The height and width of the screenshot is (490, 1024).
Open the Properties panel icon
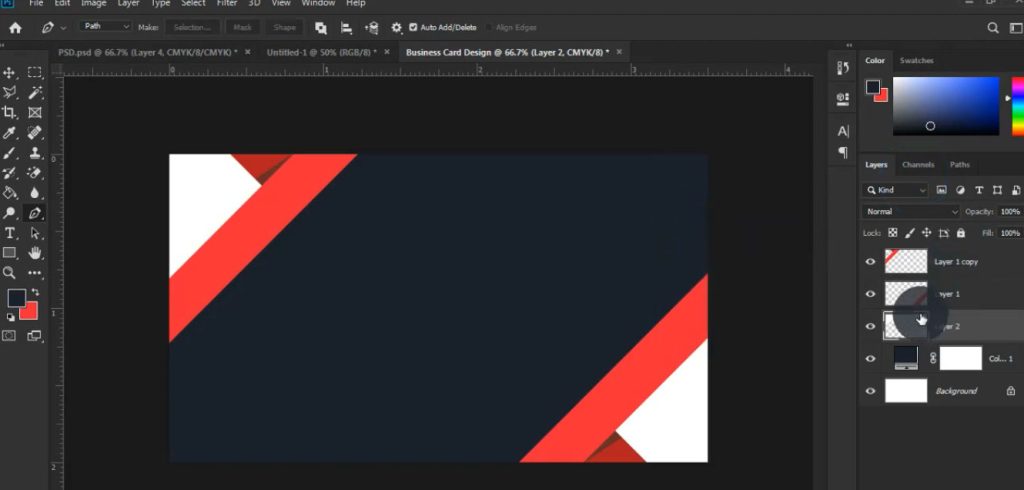tap(843, 99)
